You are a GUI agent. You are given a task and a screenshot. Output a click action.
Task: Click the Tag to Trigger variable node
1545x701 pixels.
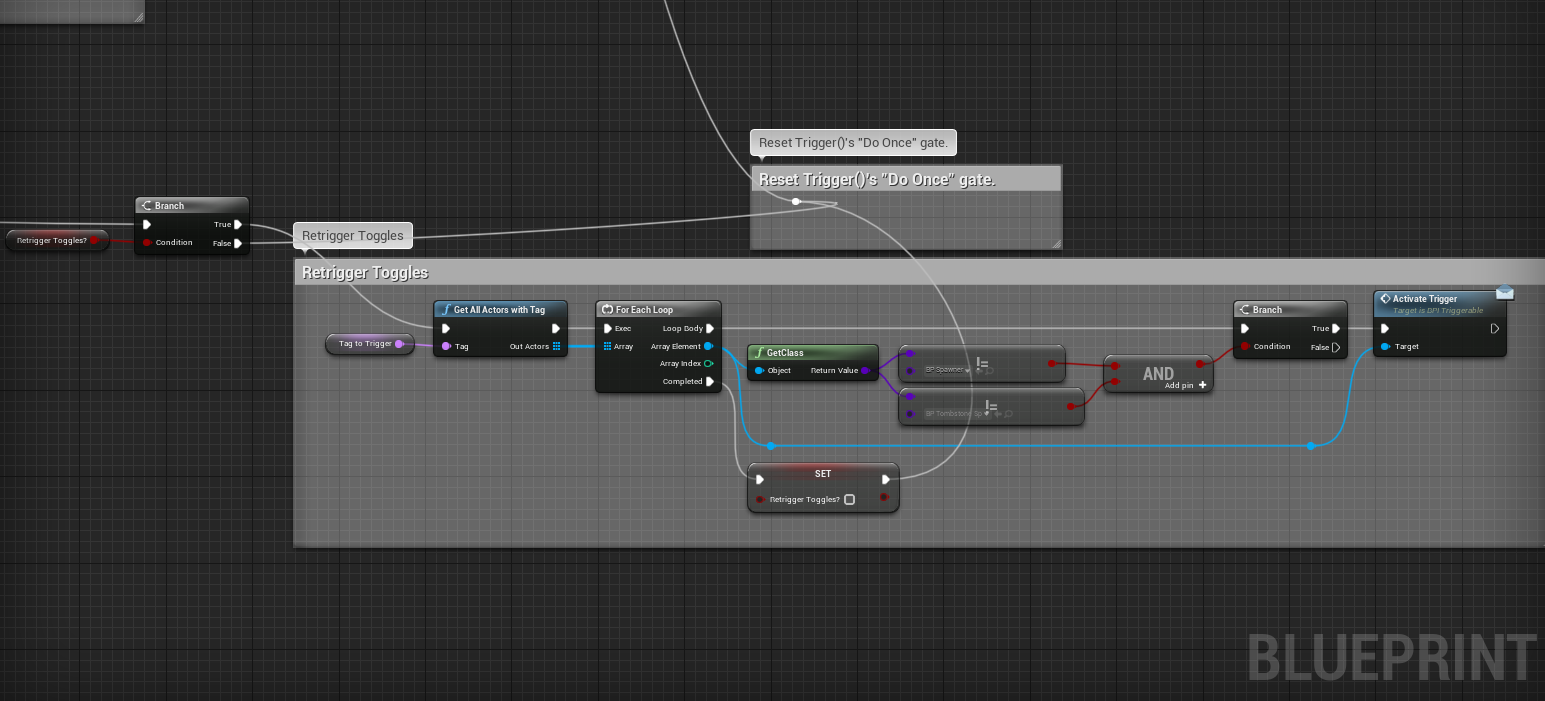365,344
